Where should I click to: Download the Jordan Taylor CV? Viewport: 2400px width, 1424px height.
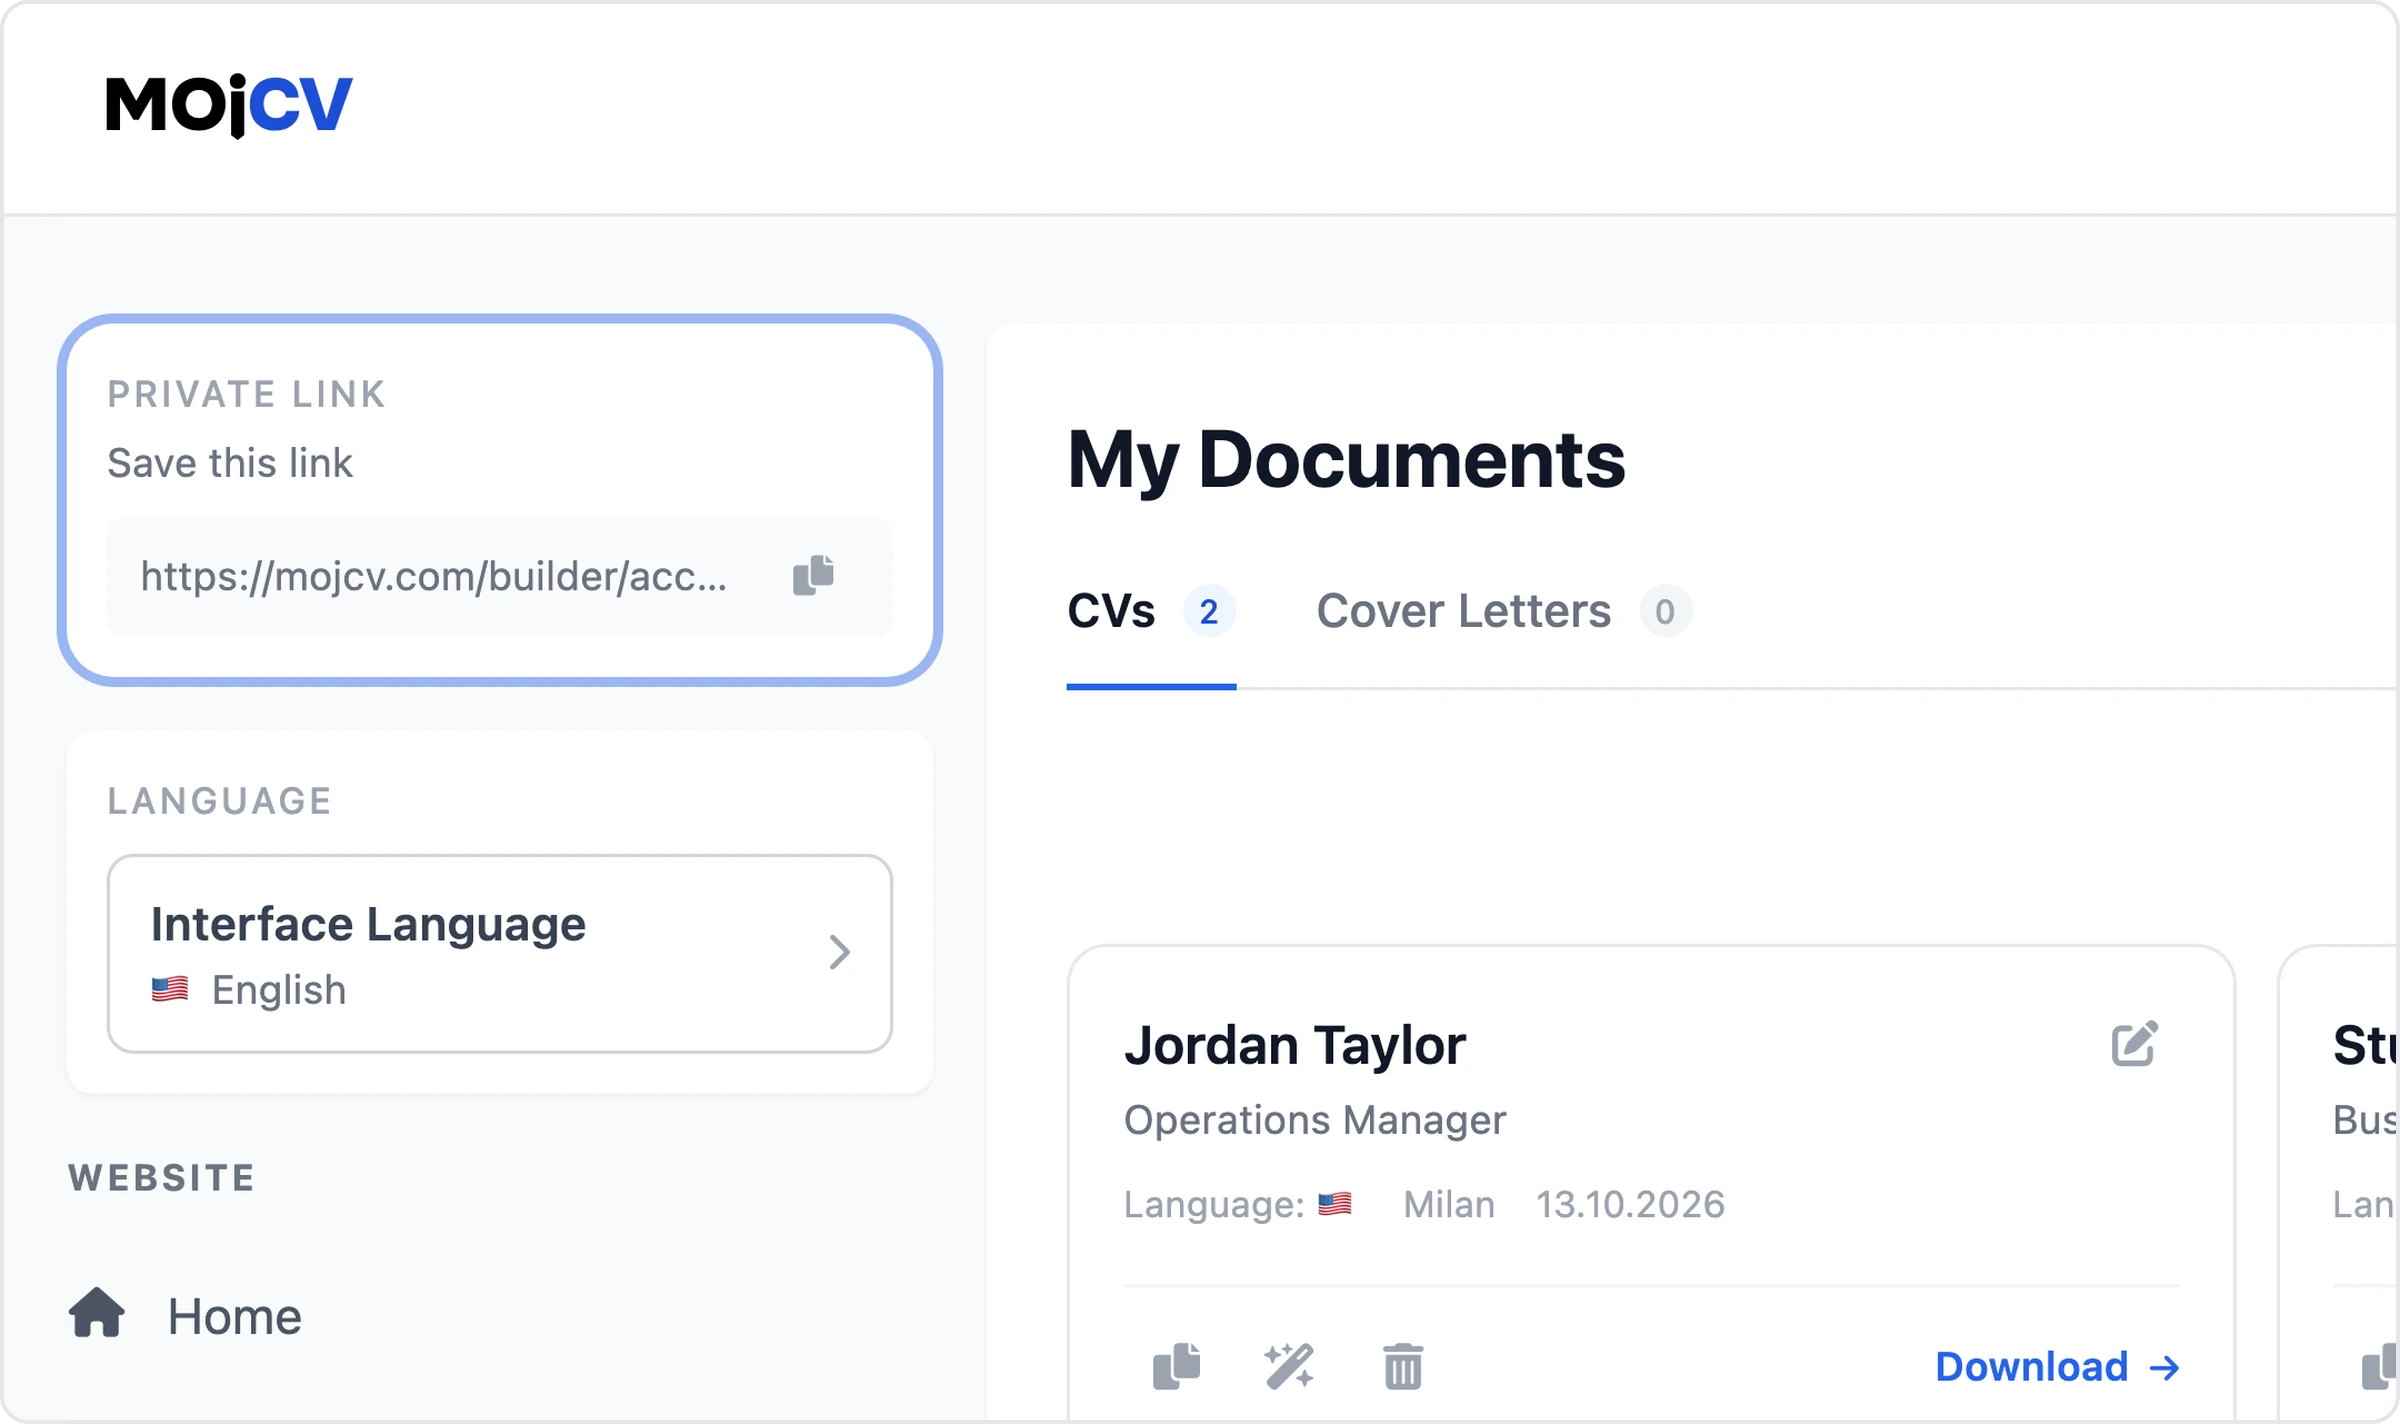click(2057, 1367)
